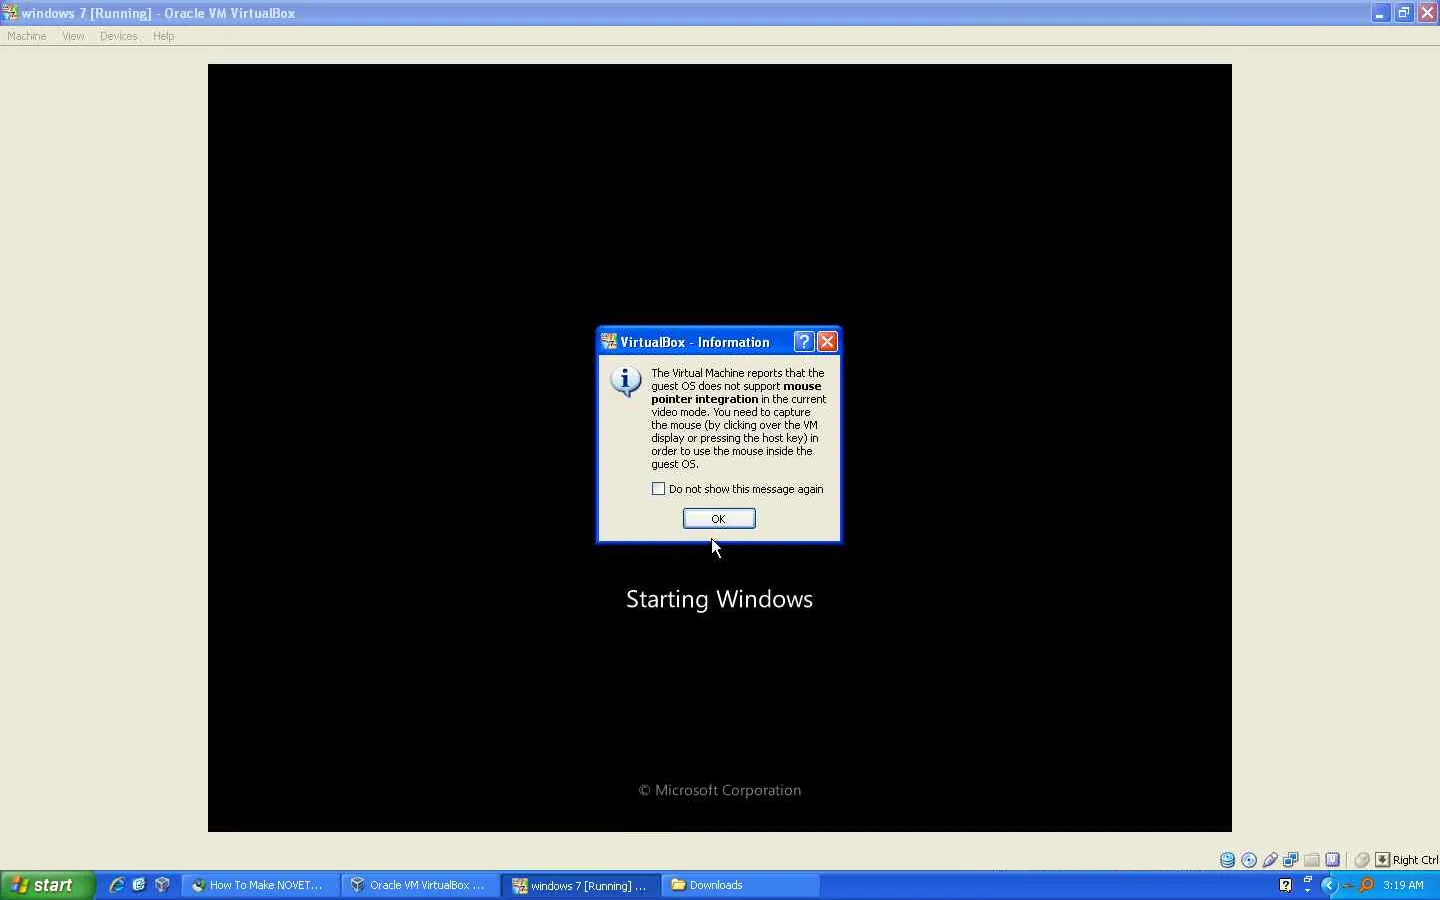Close the windows 7 VM window

pos(1428,13)
